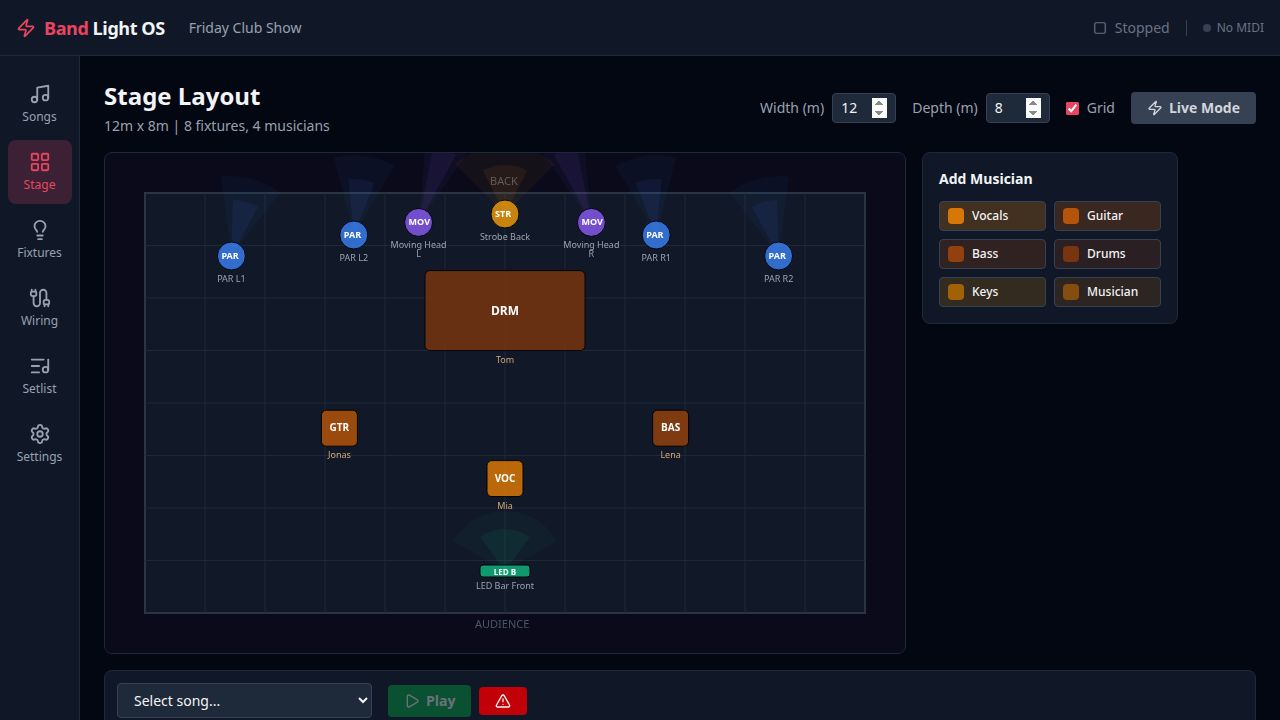Click the Friday Club Show title
Image resolution: width=1280 pixels, height=720 pixels.
tap(245, 28)
